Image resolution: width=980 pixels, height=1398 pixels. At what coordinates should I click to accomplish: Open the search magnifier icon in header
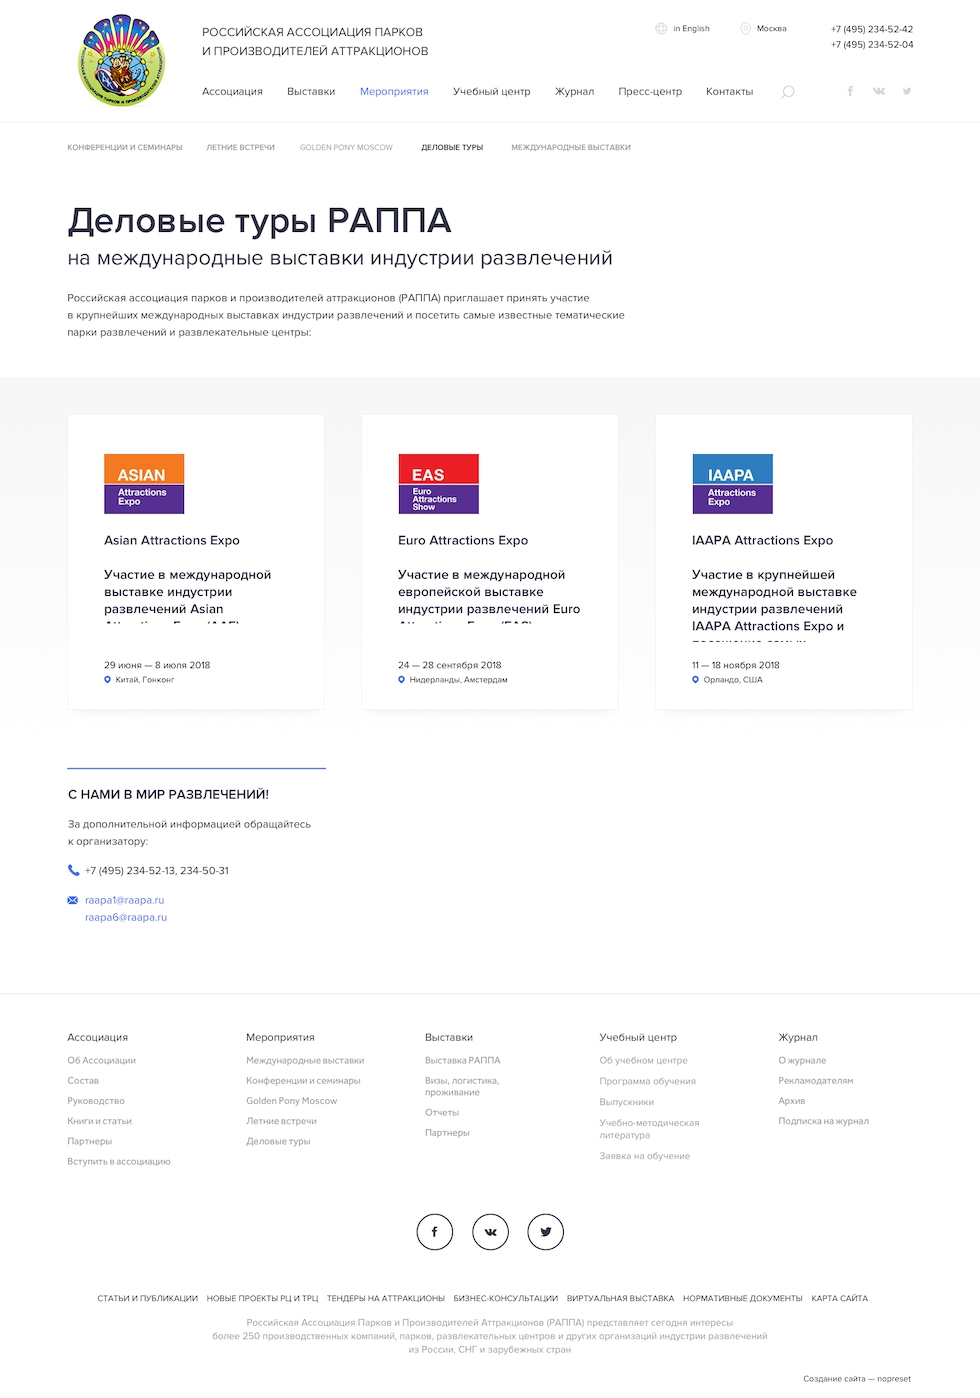788,92
